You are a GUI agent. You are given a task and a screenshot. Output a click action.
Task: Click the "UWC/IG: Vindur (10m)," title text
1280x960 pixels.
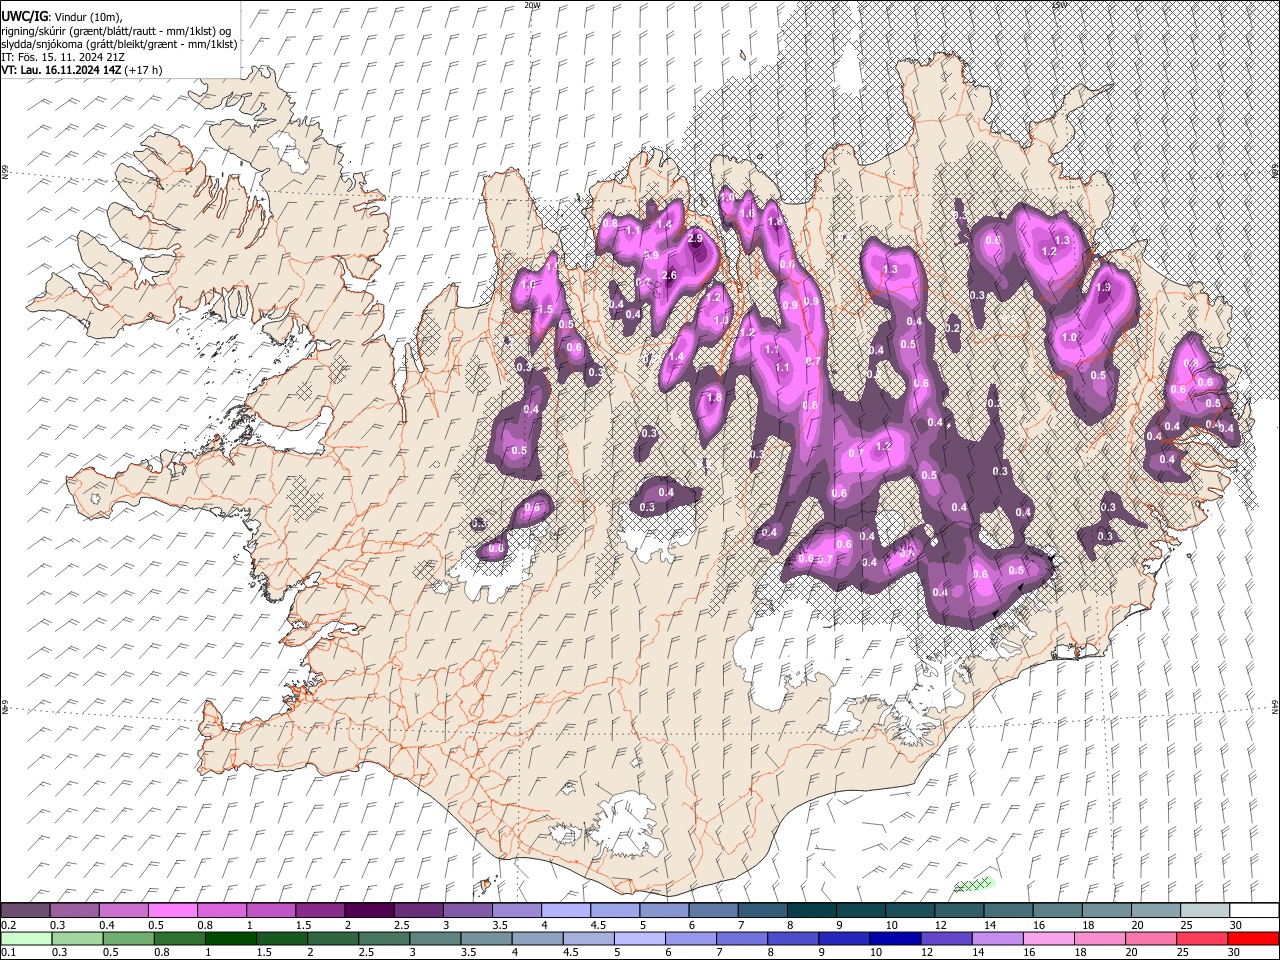click(62, 17)
